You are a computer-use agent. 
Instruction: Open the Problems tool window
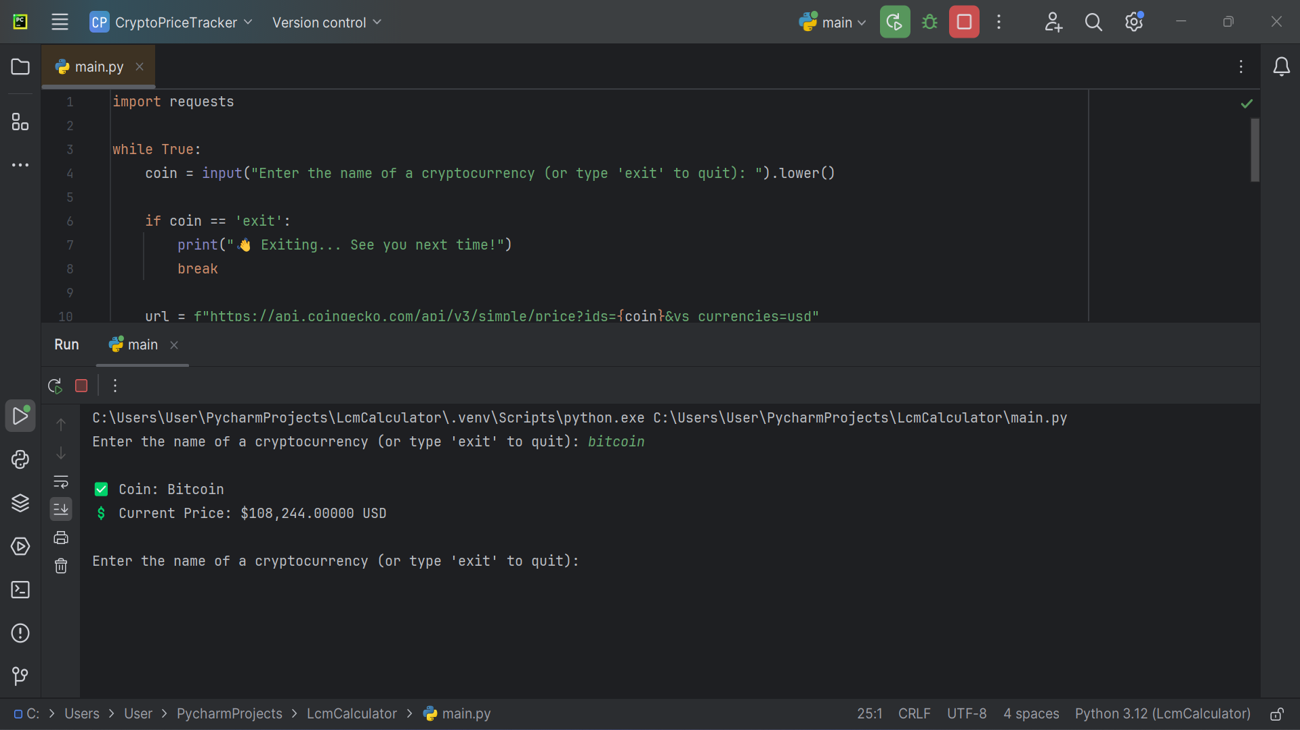point(20,634)
